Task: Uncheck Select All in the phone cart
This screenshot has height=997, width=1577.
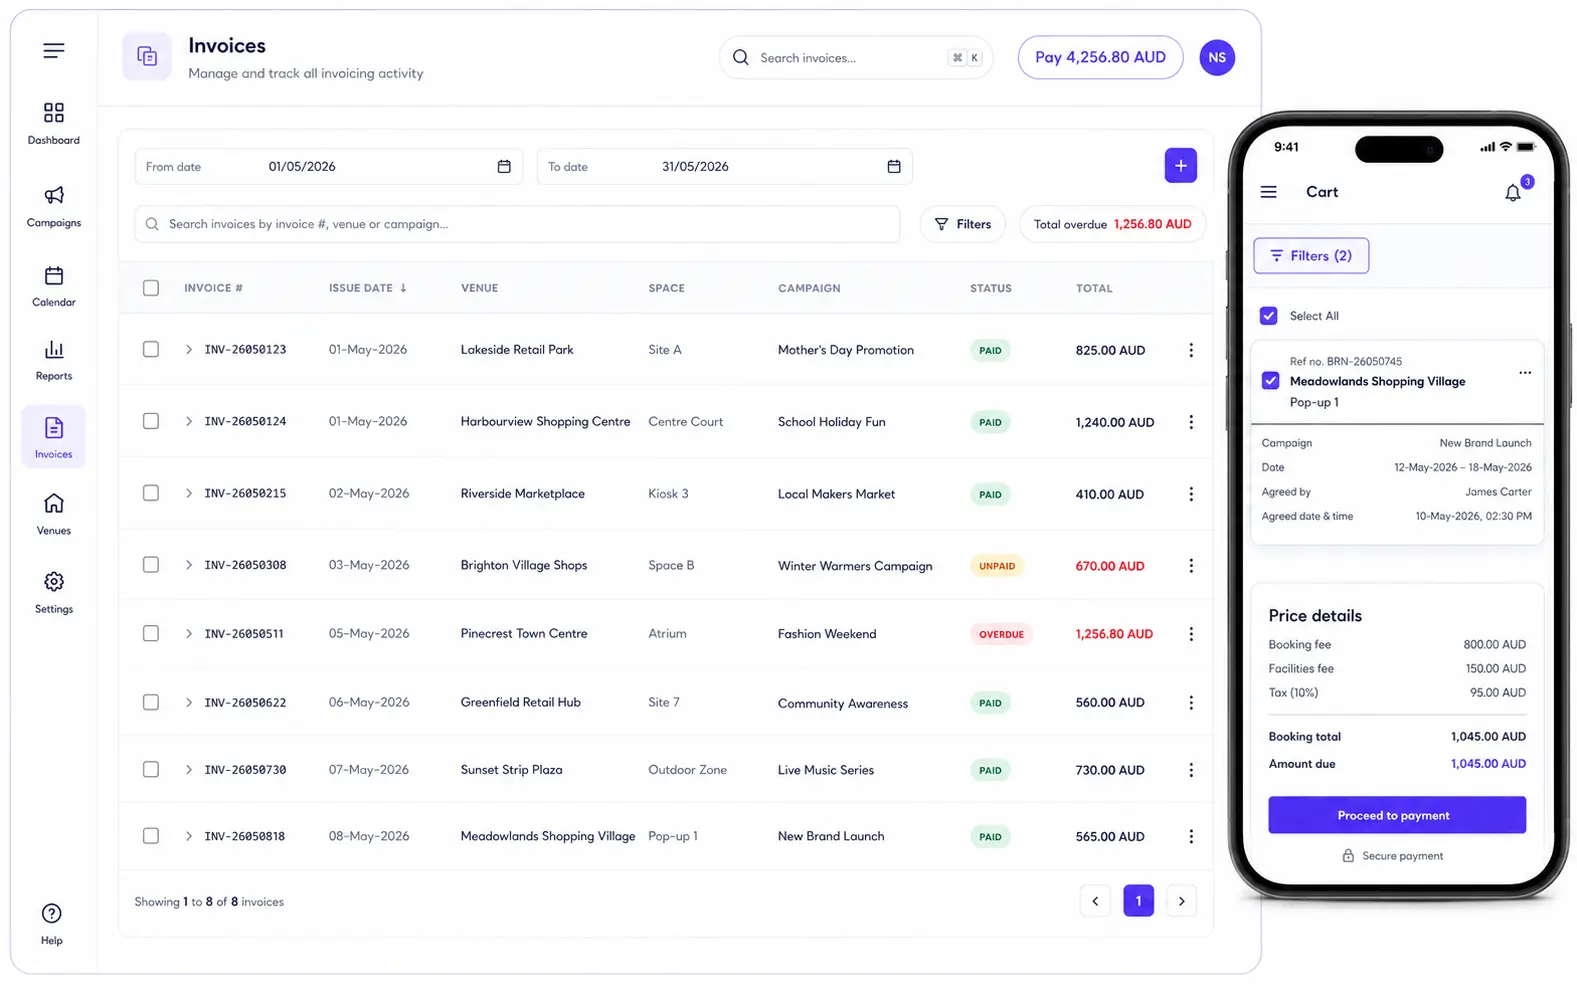Action: click(x=1268, y=316)
